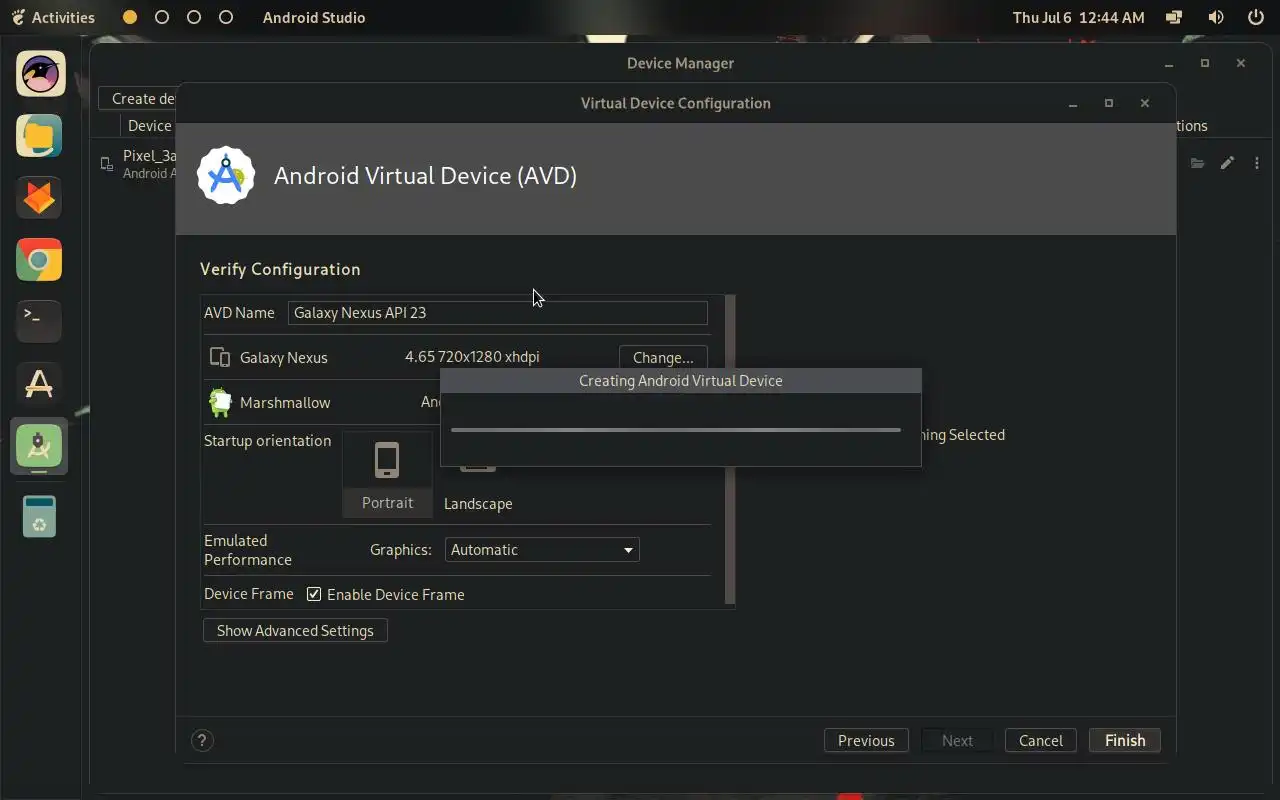
Task: Edit device pencil icon in Device Manager
Action: pos(1227,163)
